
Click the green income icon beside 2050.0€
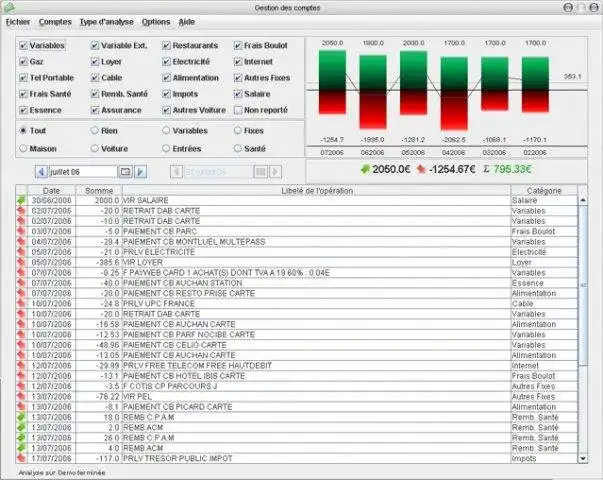point(365,169)
